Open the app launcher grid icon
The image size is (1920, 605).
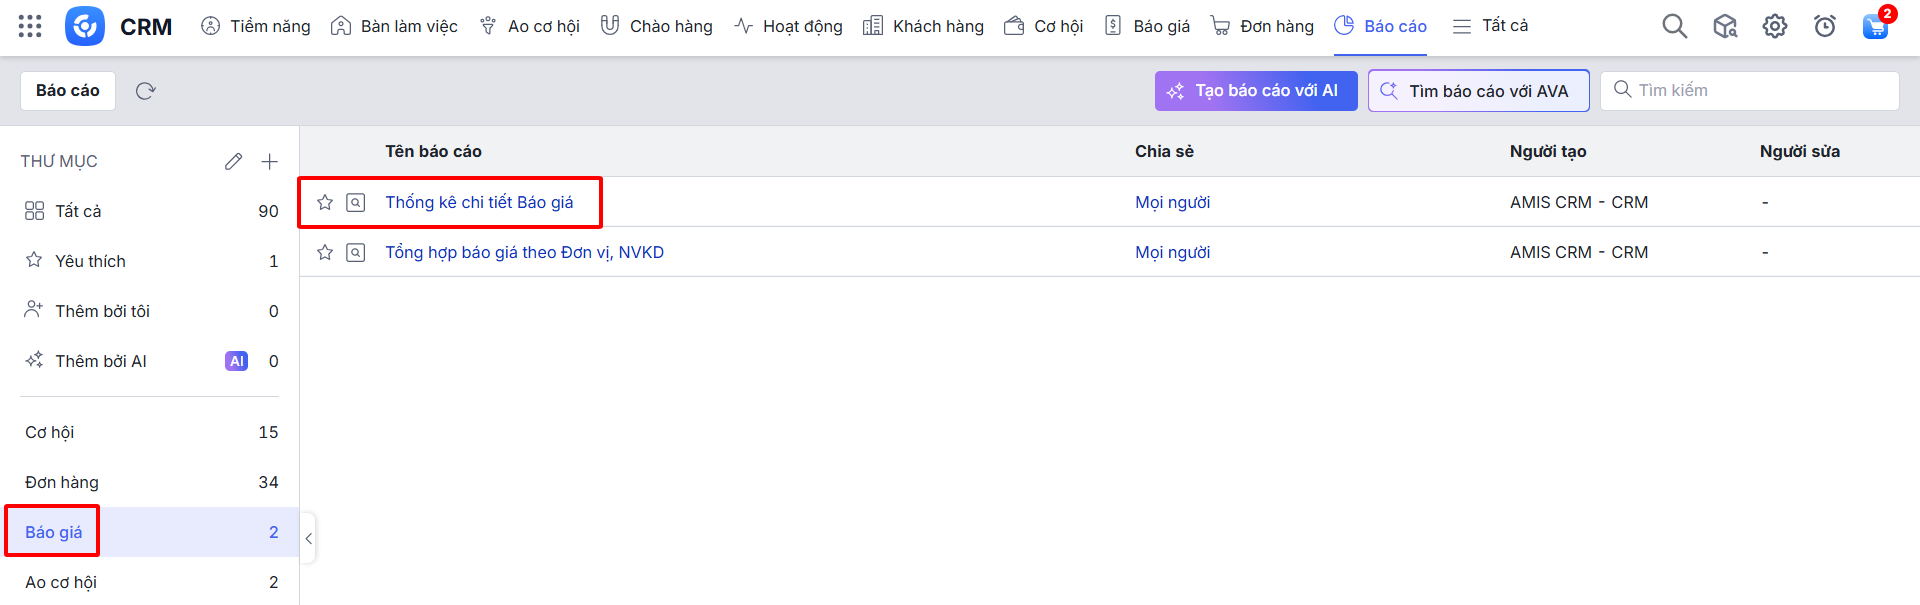30,26
